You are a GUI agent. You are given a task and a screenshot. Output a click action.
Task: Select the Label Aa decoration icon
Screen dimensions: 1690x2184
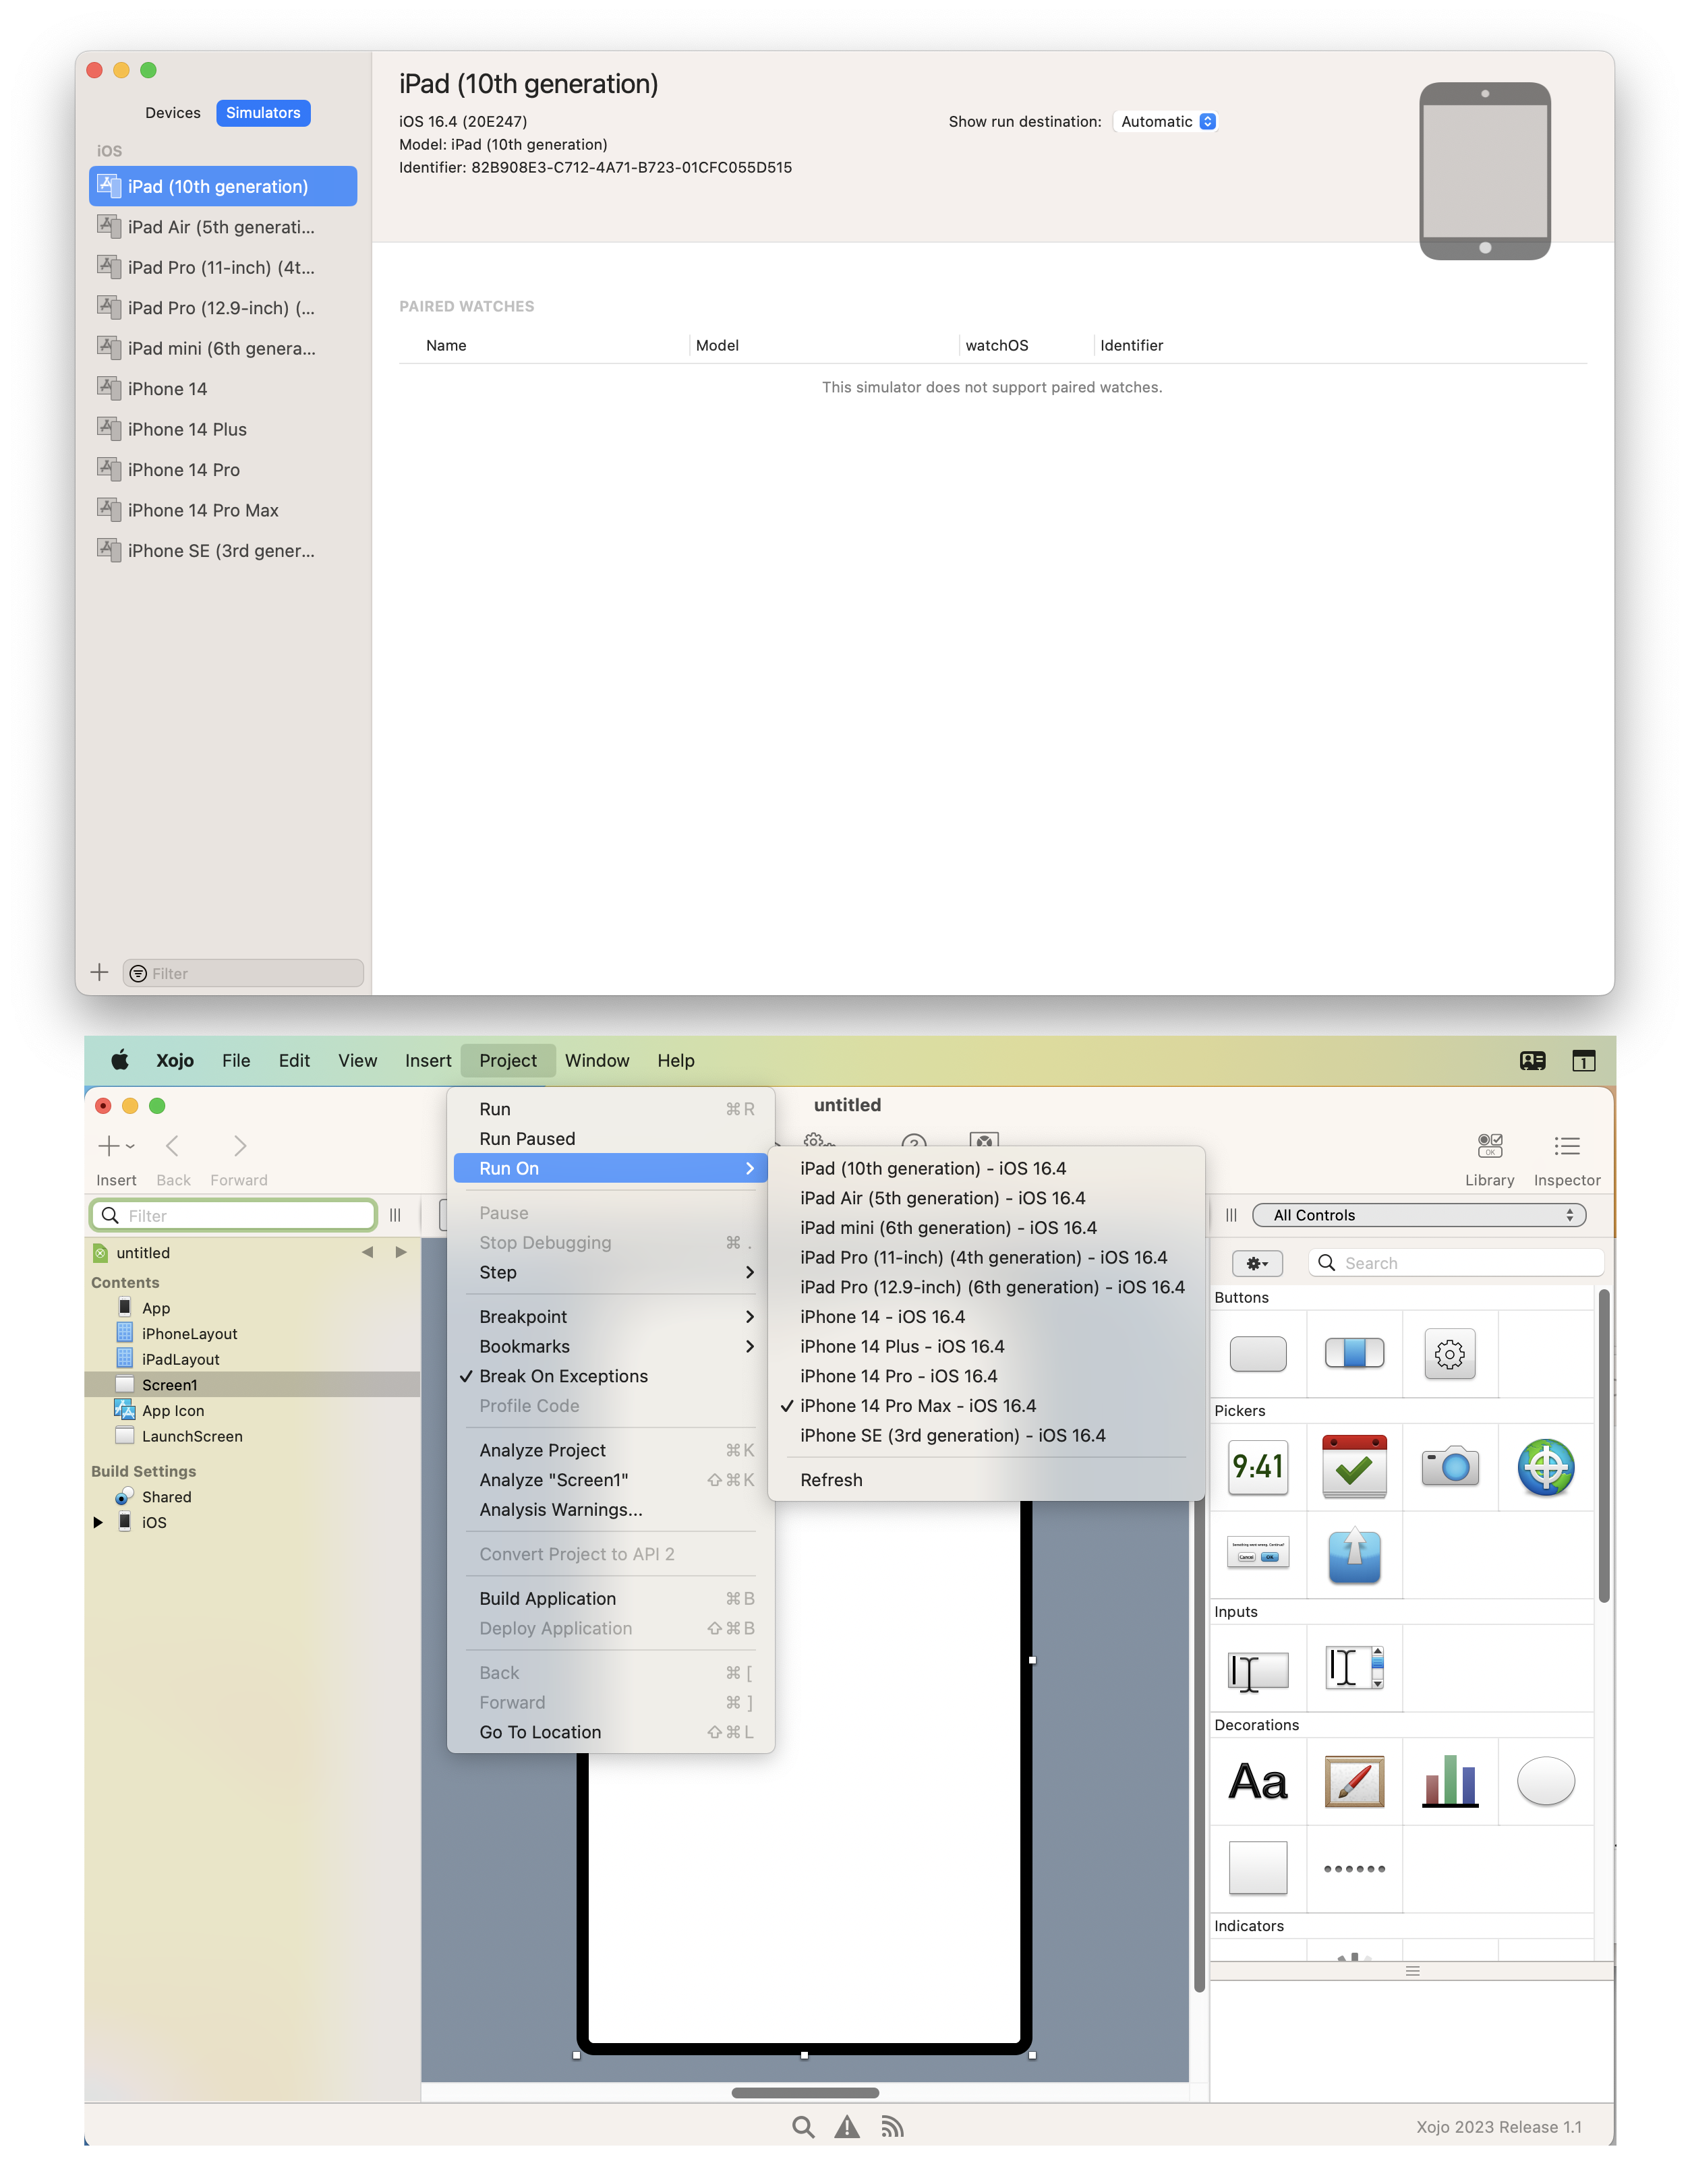point(1258,1782)
